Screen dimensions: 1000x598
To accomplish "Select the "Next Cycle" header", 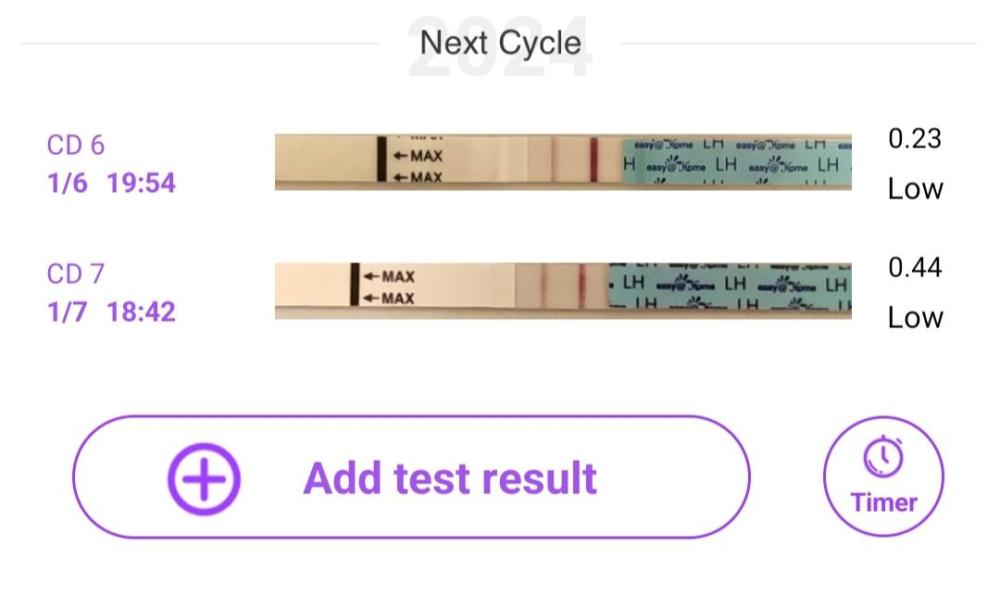I will [x=500, y=43].
